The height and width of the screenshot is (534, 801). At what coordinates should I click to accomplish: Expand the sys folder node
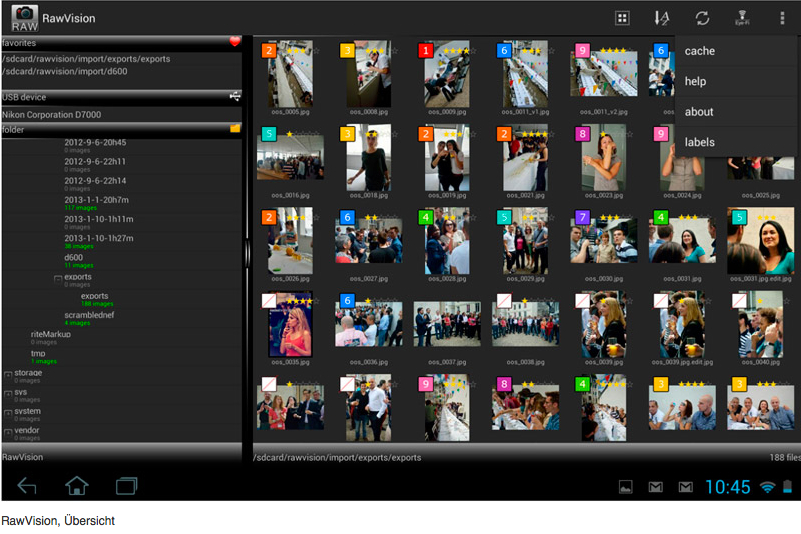[x=8, y=394]
